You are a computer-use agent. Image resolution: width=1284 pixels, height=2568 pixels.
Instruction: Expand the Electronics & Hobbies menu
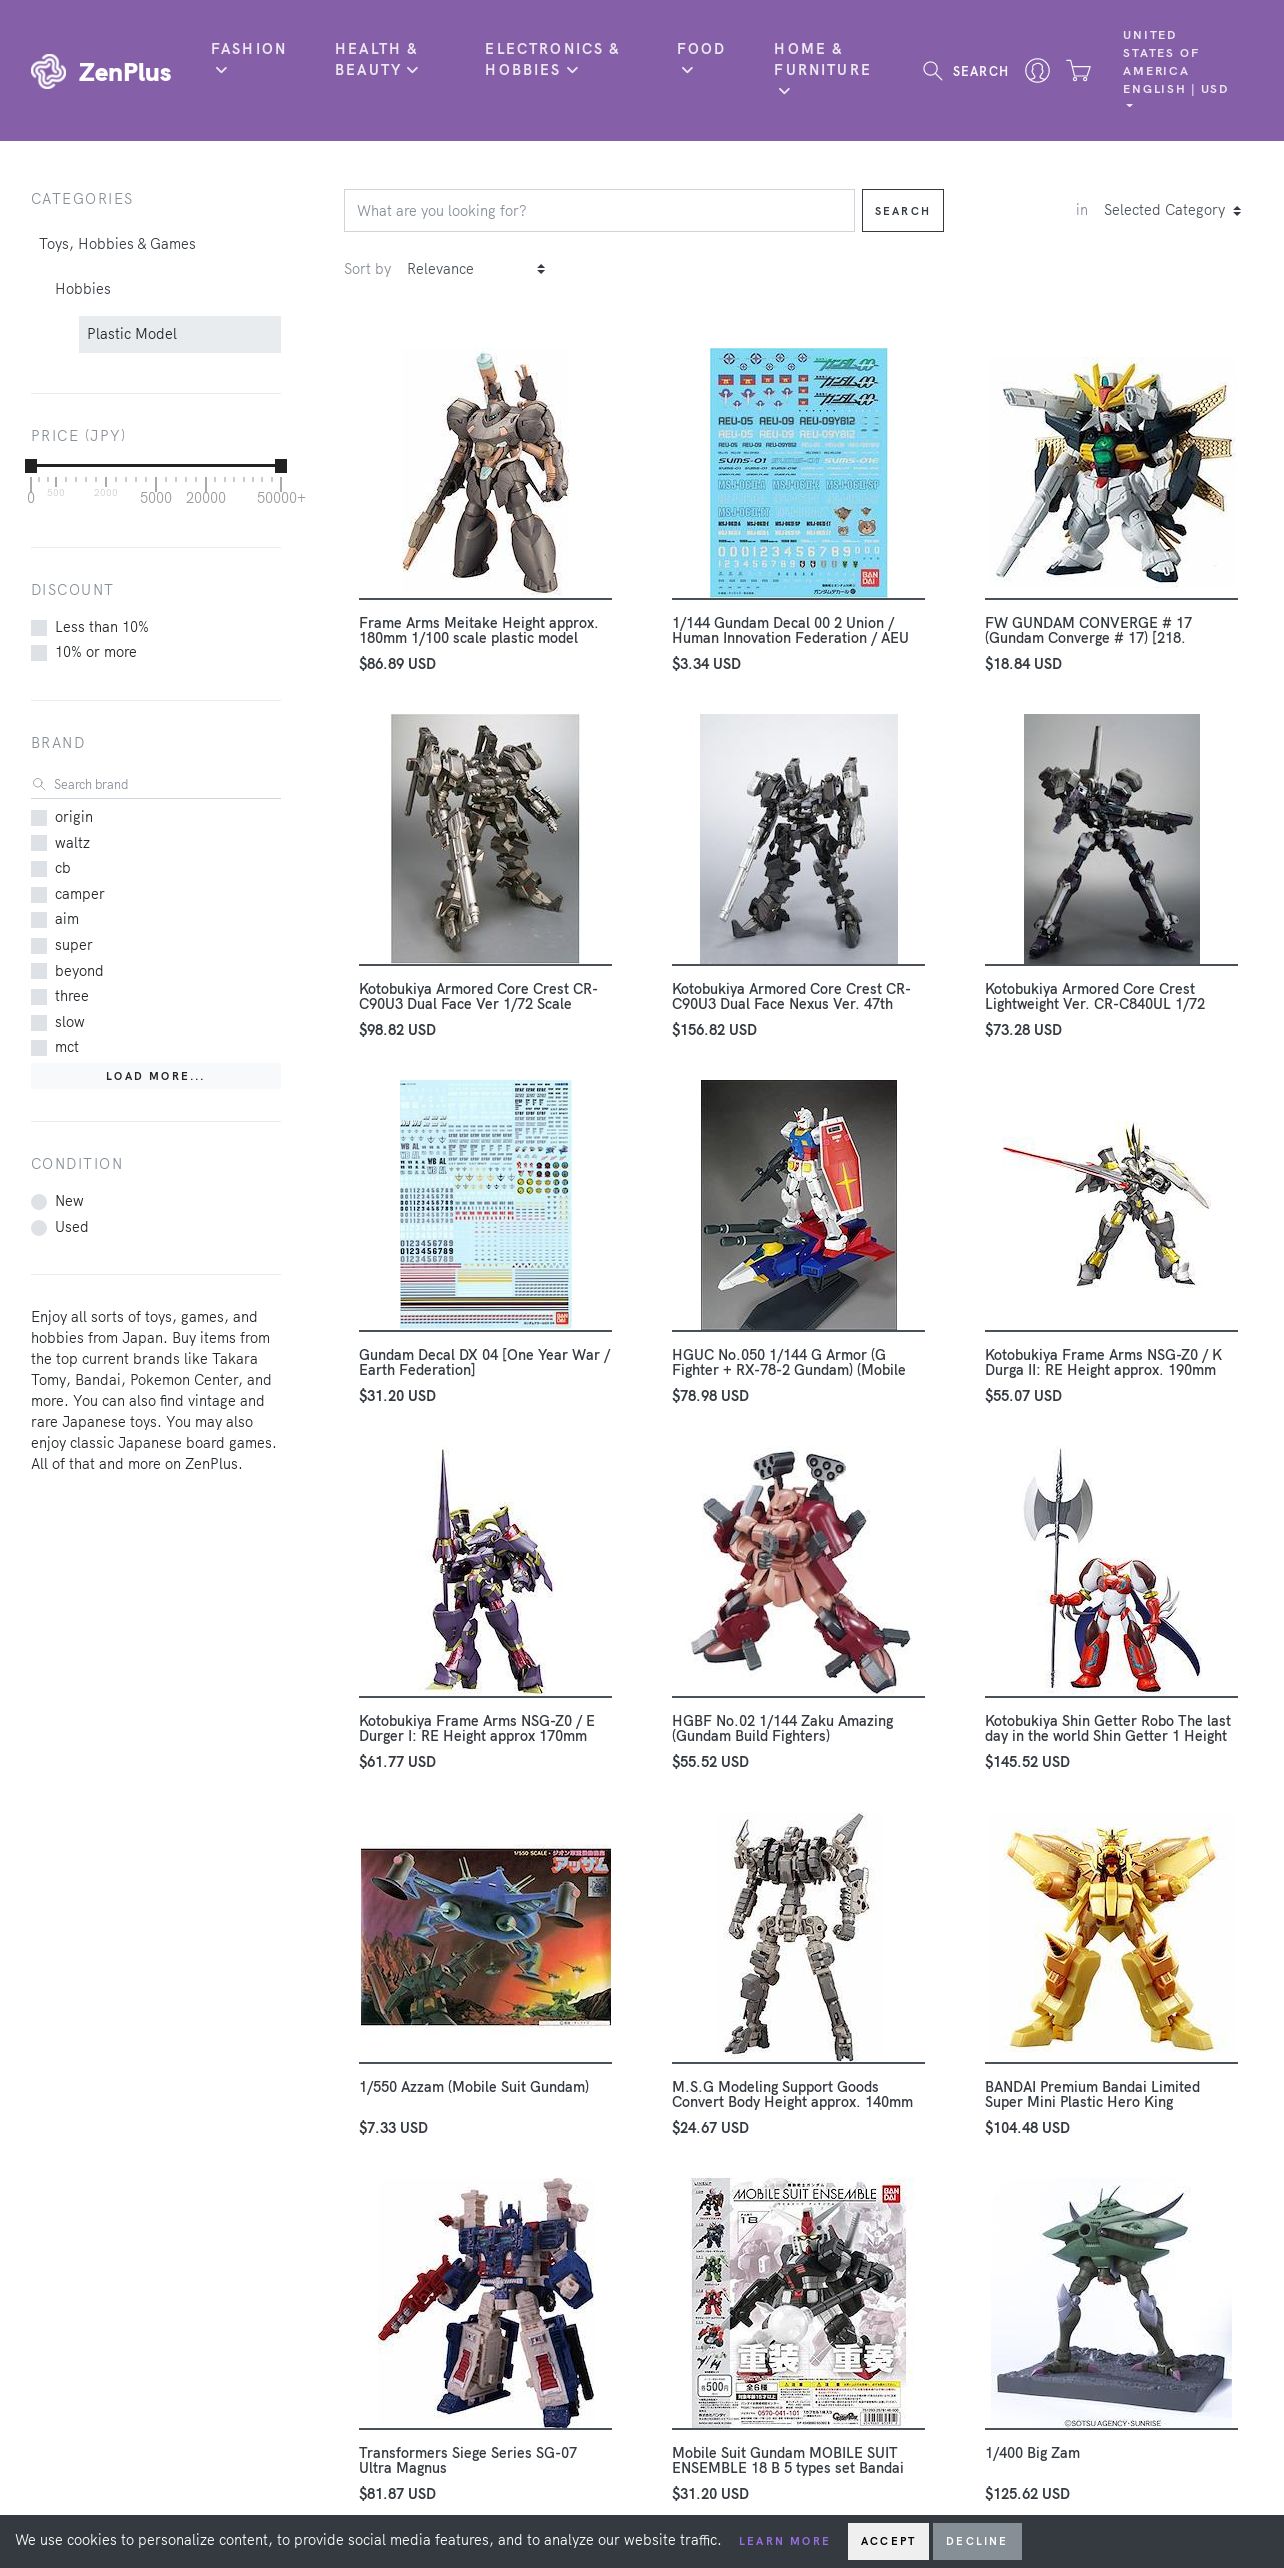tap(552, 59)
